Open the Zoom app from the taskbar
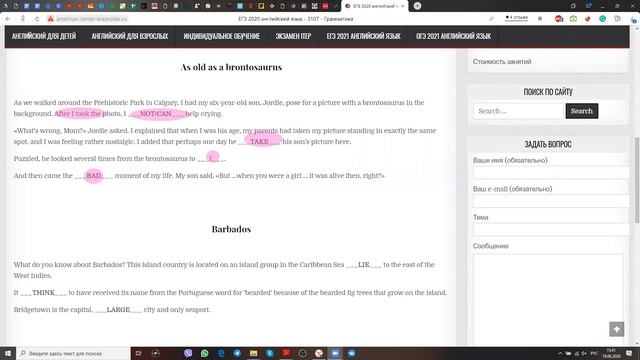 335,353
